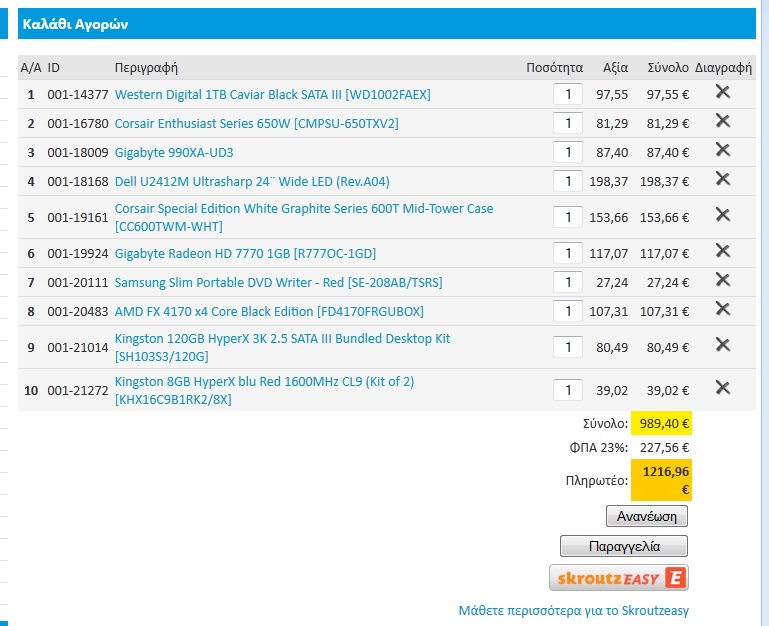
Task: Select the product ID 001-21272
Action: click(x=77, y=391)
